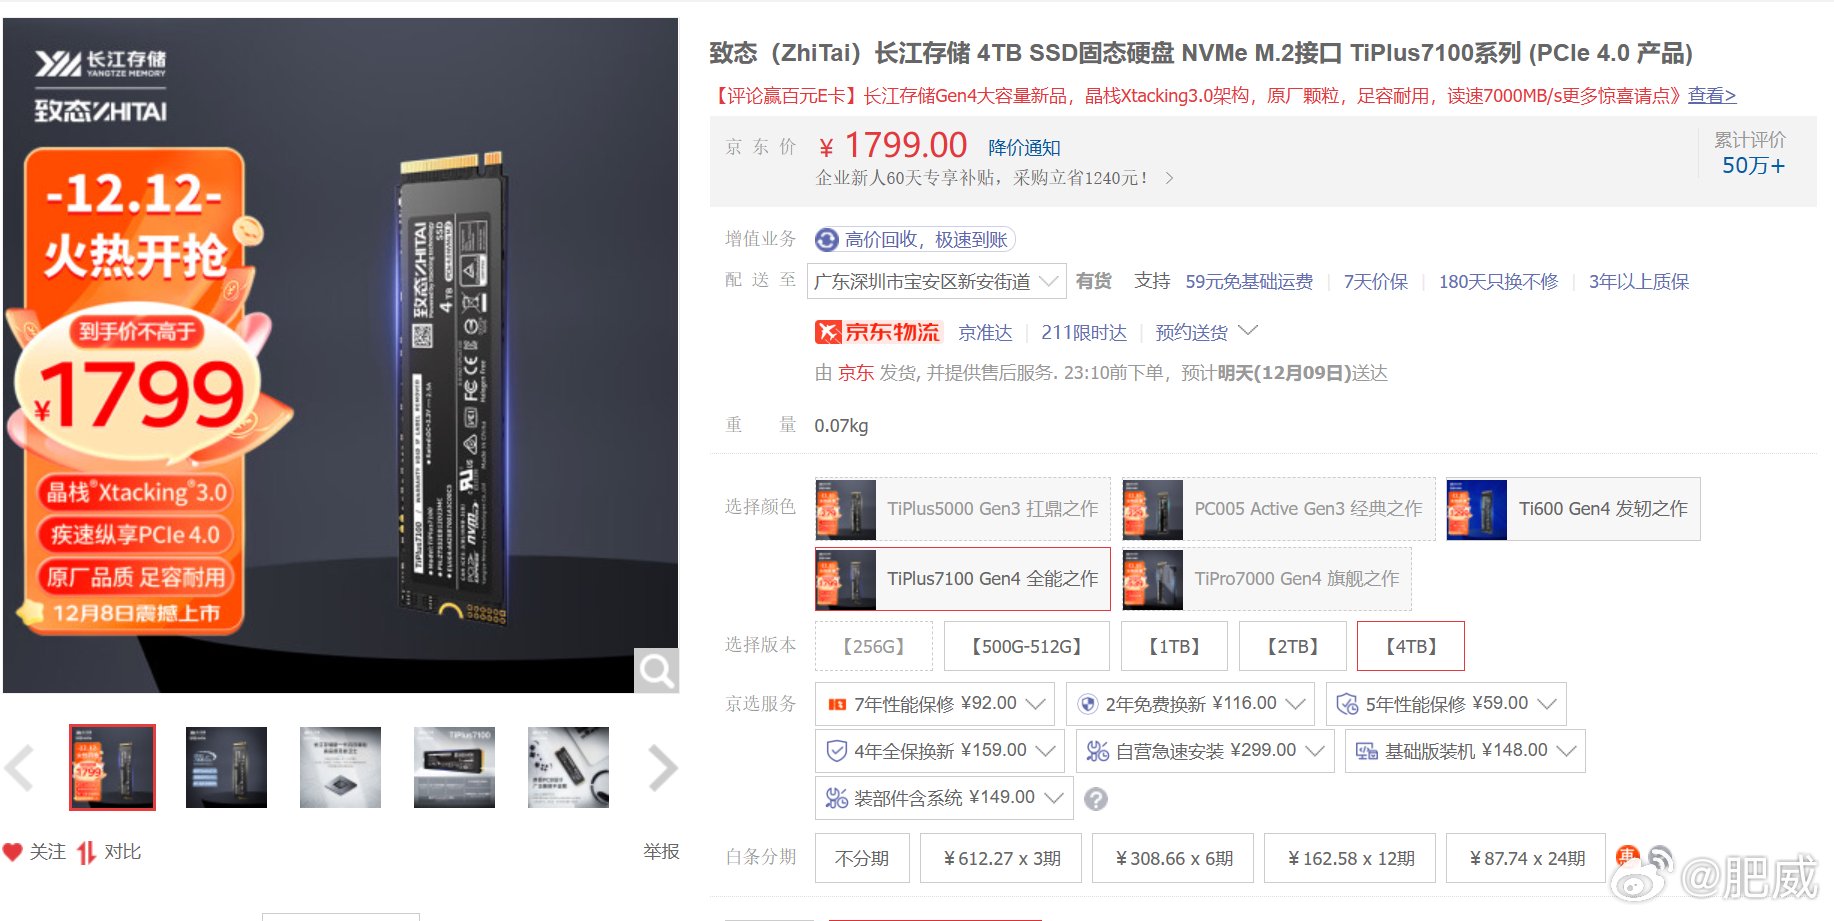Click the 高价回收 recycling circle icon
The image size is (1834, 921).
[x=826, y=240]
